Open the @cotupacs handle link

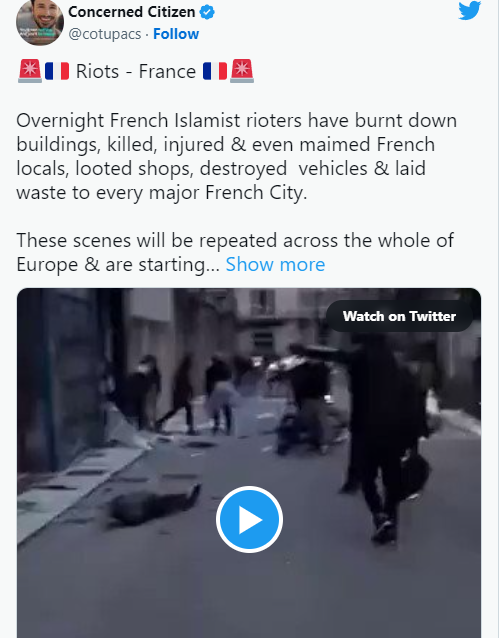pyautogui.click(x=105, y=34)
